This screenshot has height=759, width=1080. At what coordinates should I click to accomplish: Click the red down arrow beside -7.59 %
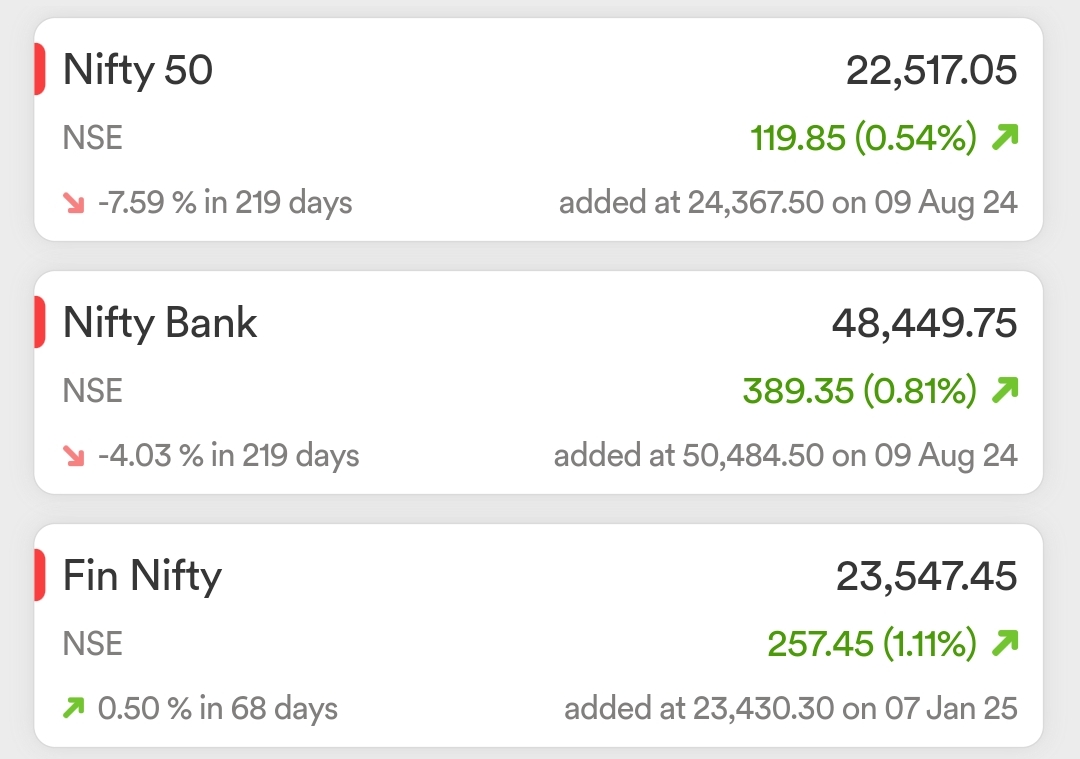(74, 204)
